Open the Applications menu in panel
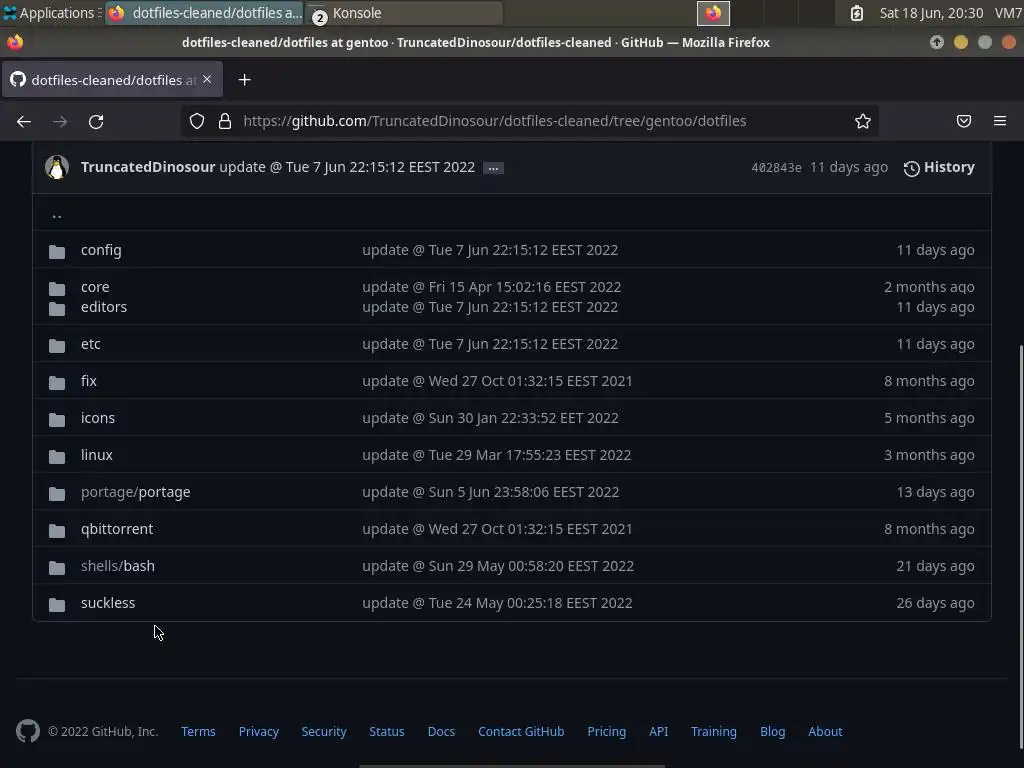 click(52, 13)
